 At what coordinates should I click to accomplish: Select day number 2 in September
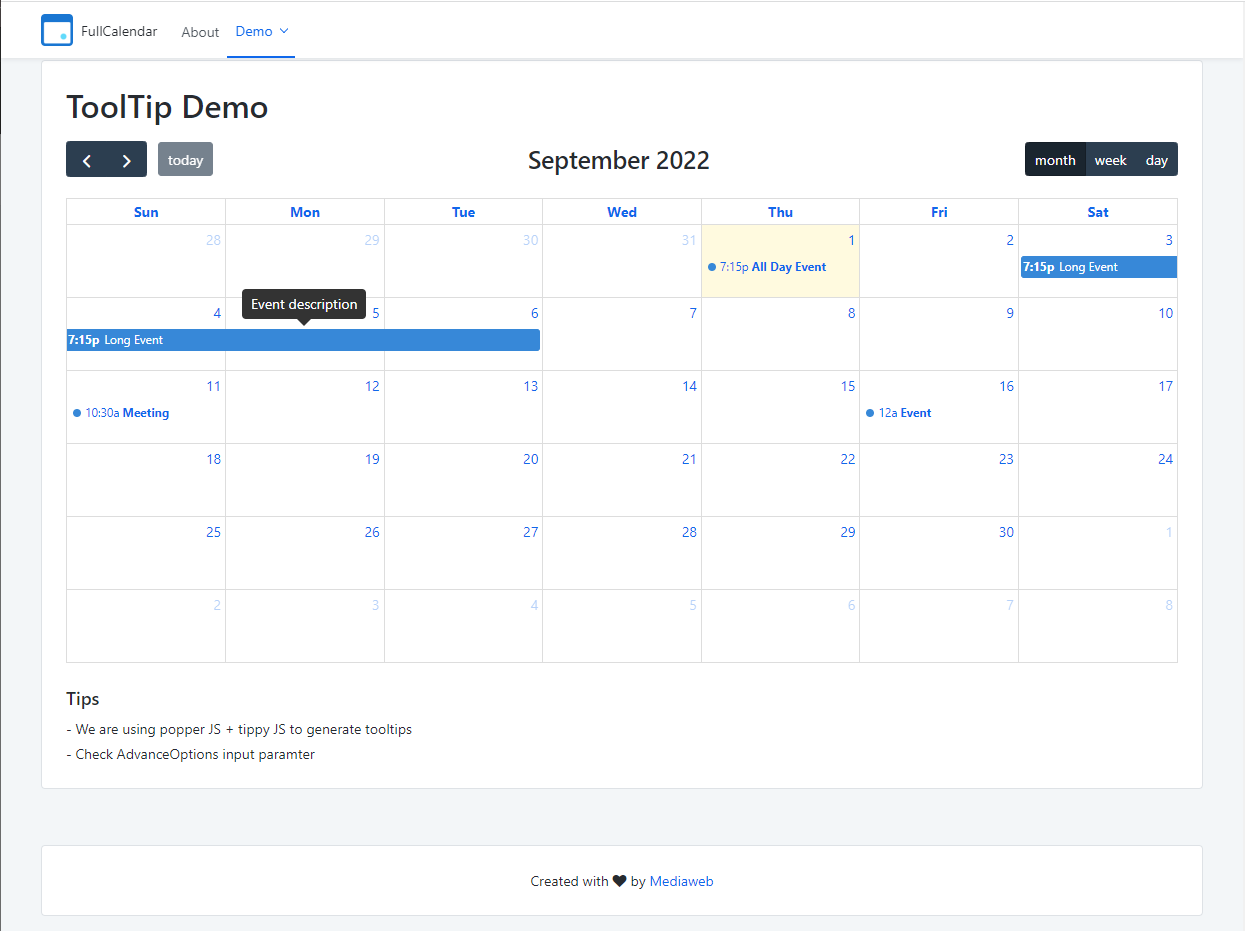click(1010, 240)
